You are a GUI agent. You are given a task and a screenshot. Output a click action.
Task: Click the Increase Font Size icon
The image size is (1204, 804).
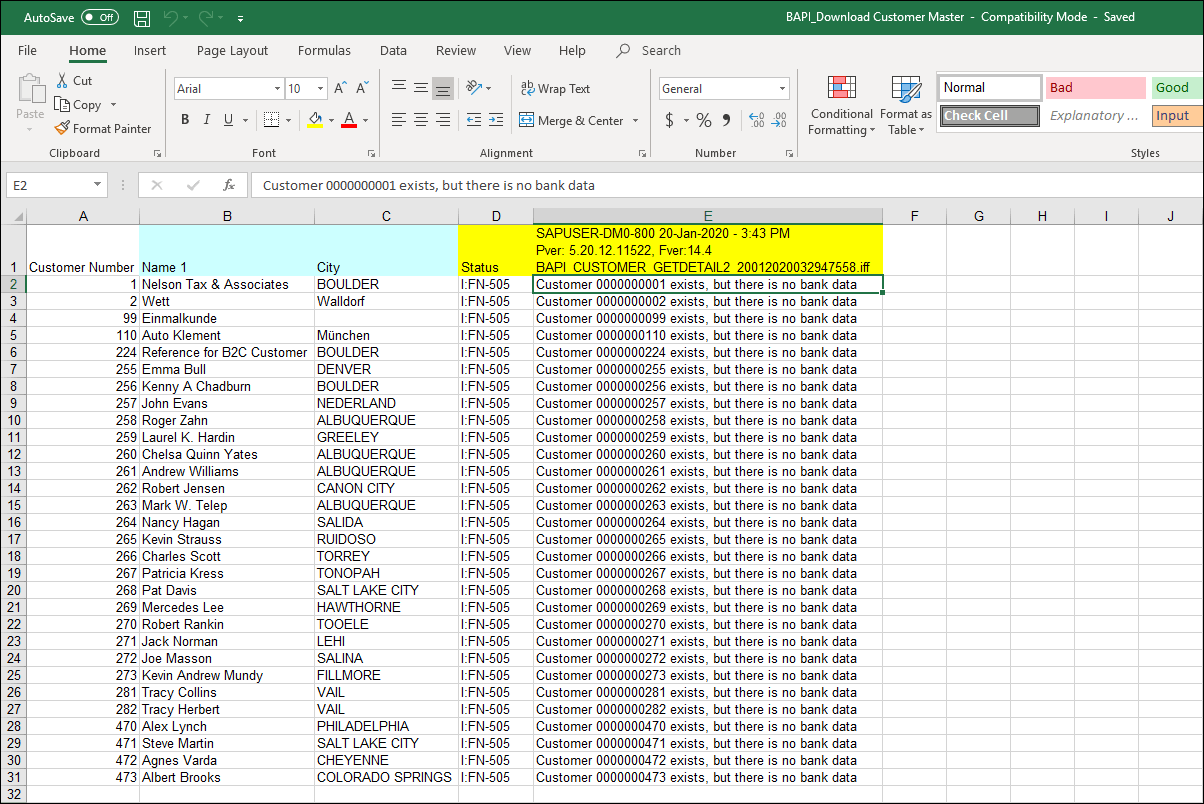341,88
